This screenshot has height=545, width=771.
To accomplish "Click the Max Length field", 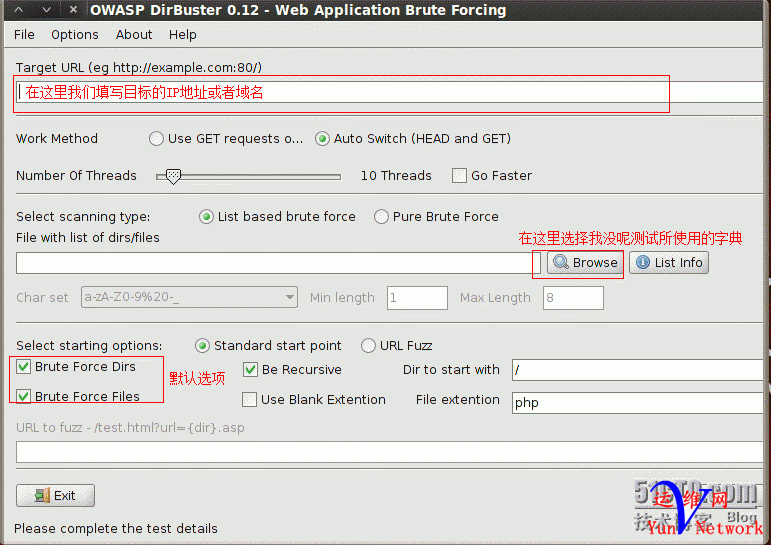I will pos(573,298).
